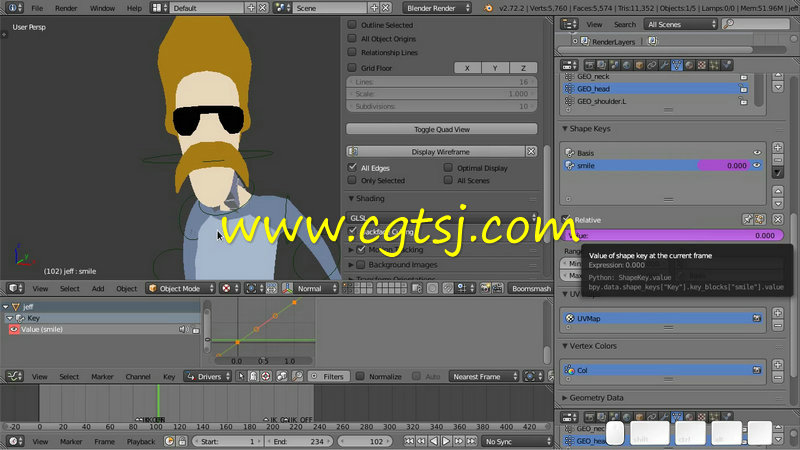The image size is (800, 450).
Task: Open the Nearest Frame dropdown
Action: [x=484, y=377]
